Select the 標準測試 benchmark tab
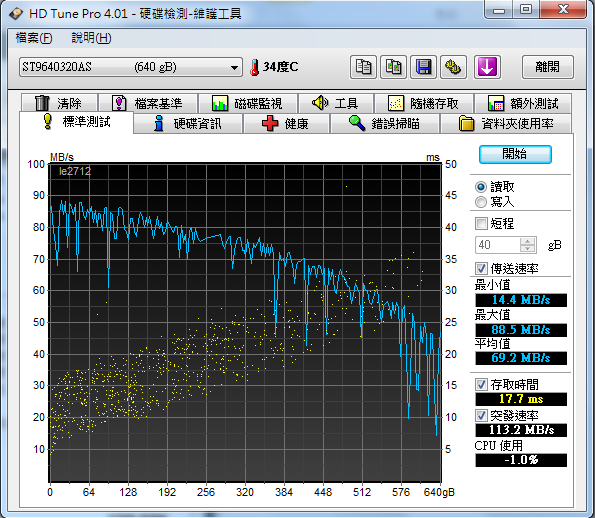This screenshot has width=595, height=518. (77, 122)
